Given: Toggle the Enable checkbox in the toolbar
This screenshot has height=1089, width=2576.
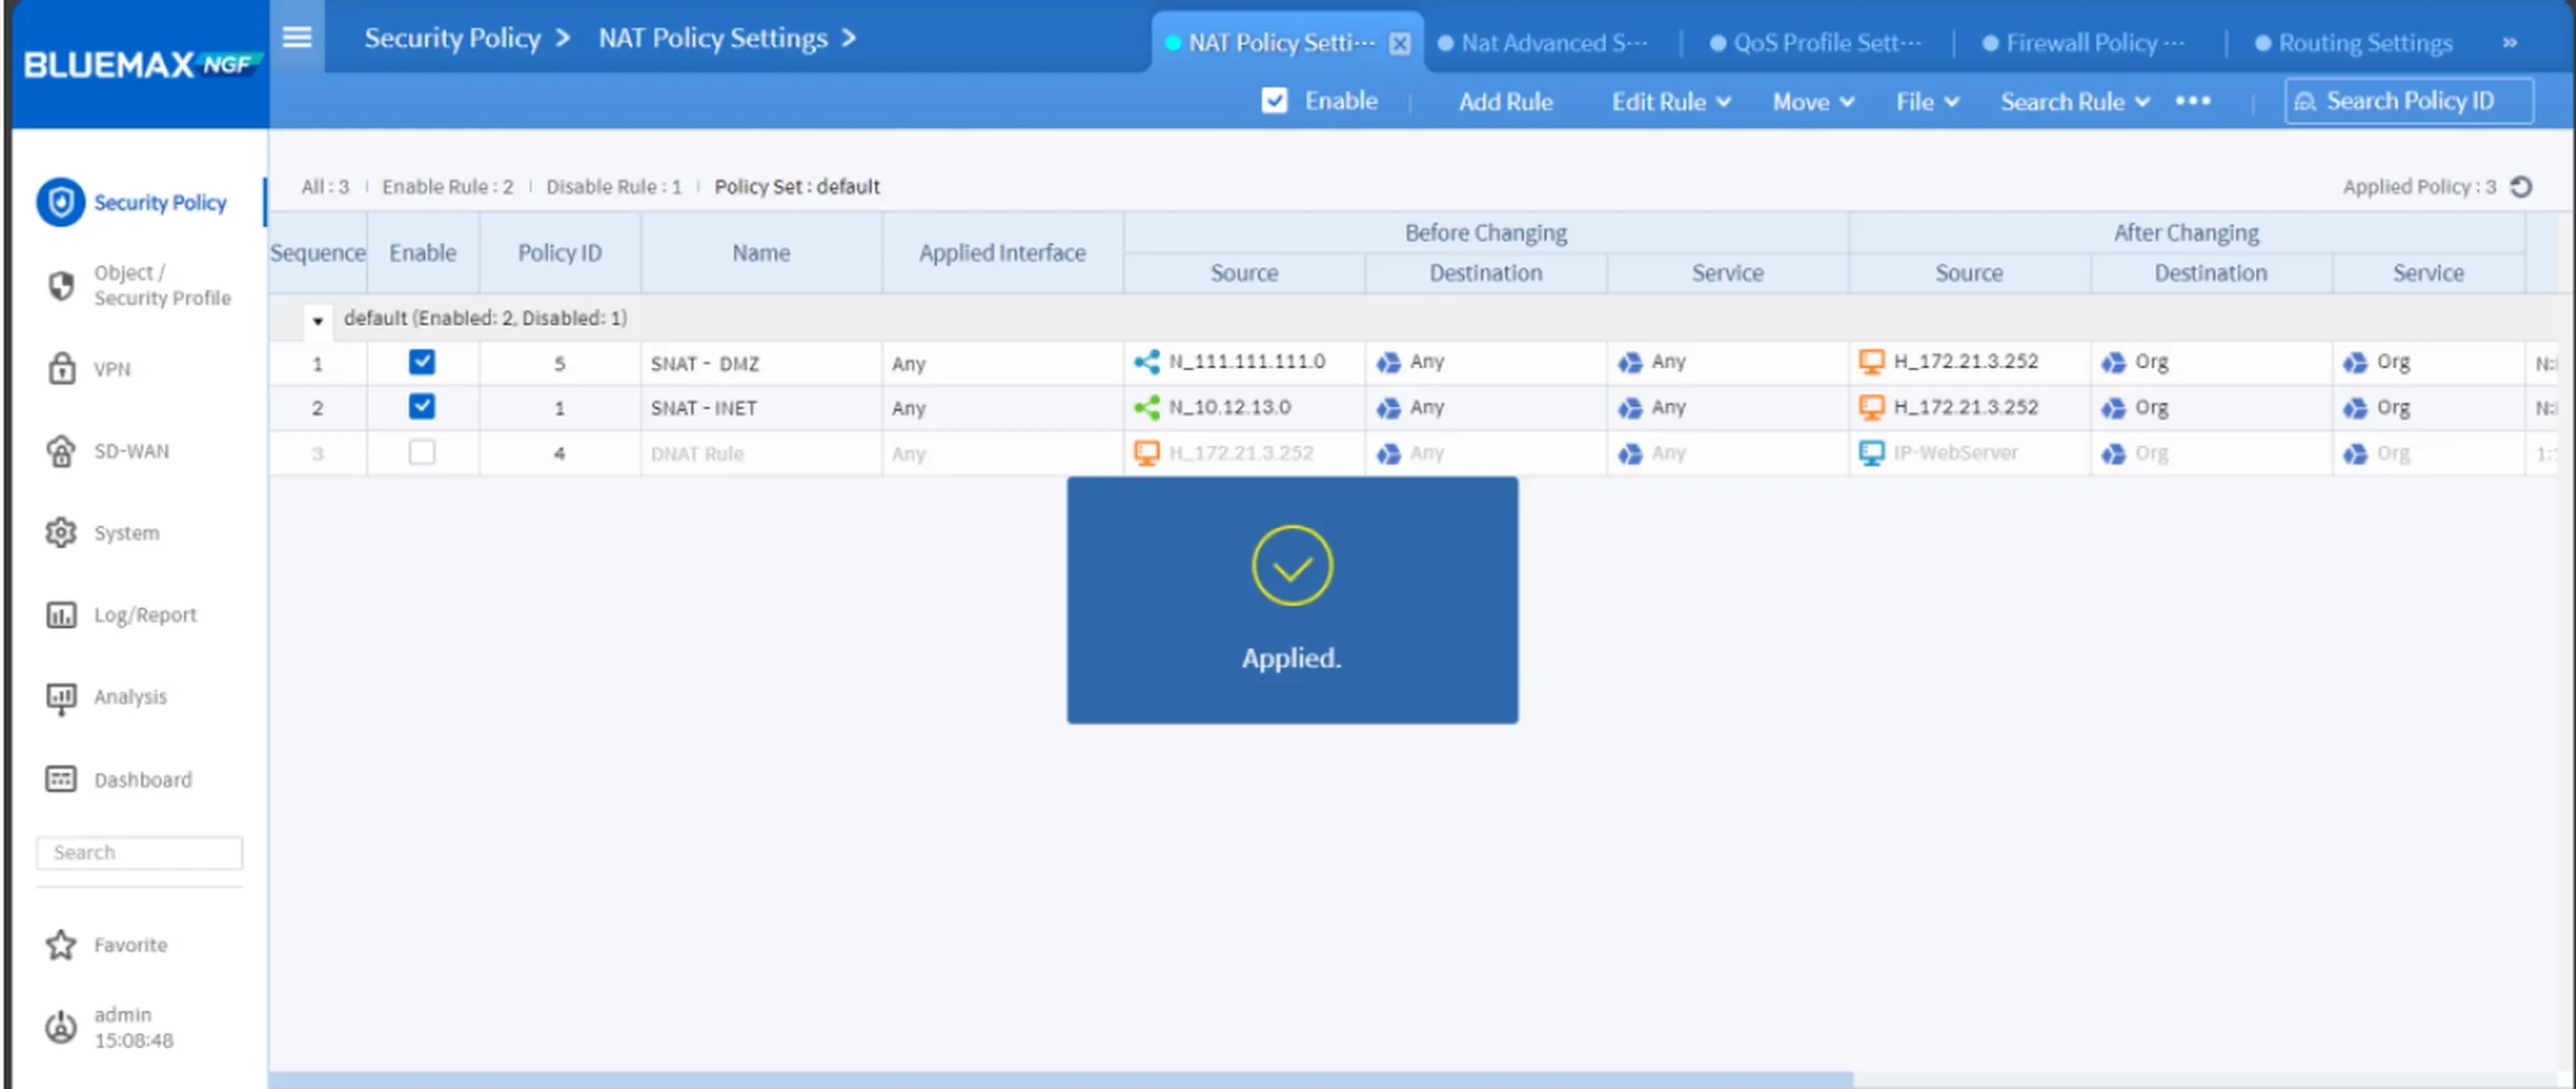Looking at the screenshot, I should 1274,101.
